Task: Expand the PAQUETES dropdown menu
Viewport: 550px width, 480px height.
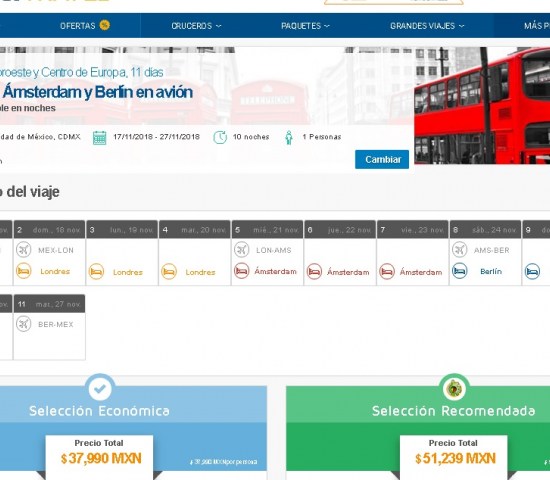Action: [x=305, y=26]
